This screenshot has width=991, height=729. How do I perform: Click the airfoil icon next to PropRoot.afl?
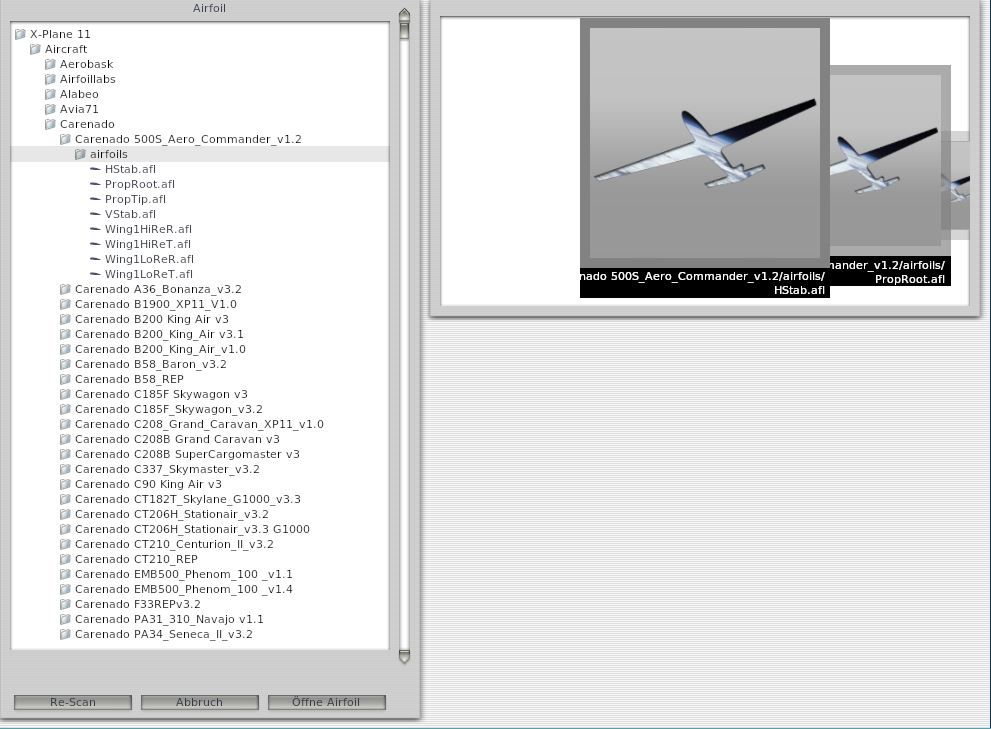click(95, 184)
